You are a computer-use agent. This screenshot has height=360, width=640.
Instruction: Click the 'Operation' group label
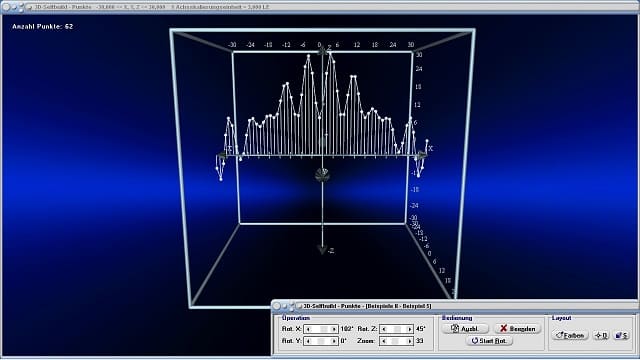296,318
